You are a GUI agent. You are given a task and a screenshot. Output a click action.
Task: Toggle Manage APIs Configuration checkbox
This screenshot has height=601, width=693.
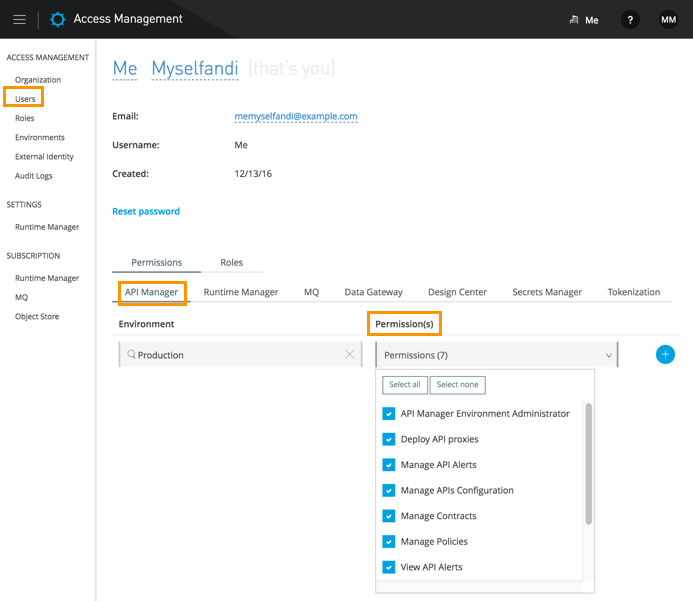(x=388, y=491)
